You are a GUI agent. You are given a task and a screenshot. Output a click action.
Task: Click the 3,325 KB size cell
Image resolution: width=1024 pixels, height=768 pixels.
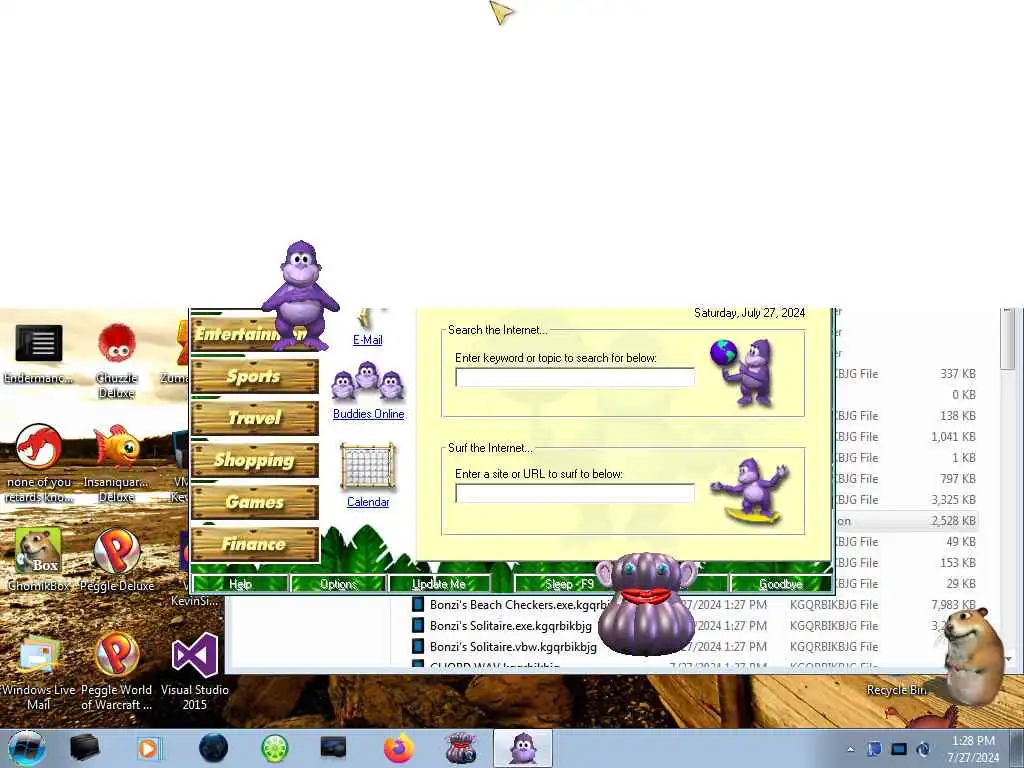[x=953, y=500]
